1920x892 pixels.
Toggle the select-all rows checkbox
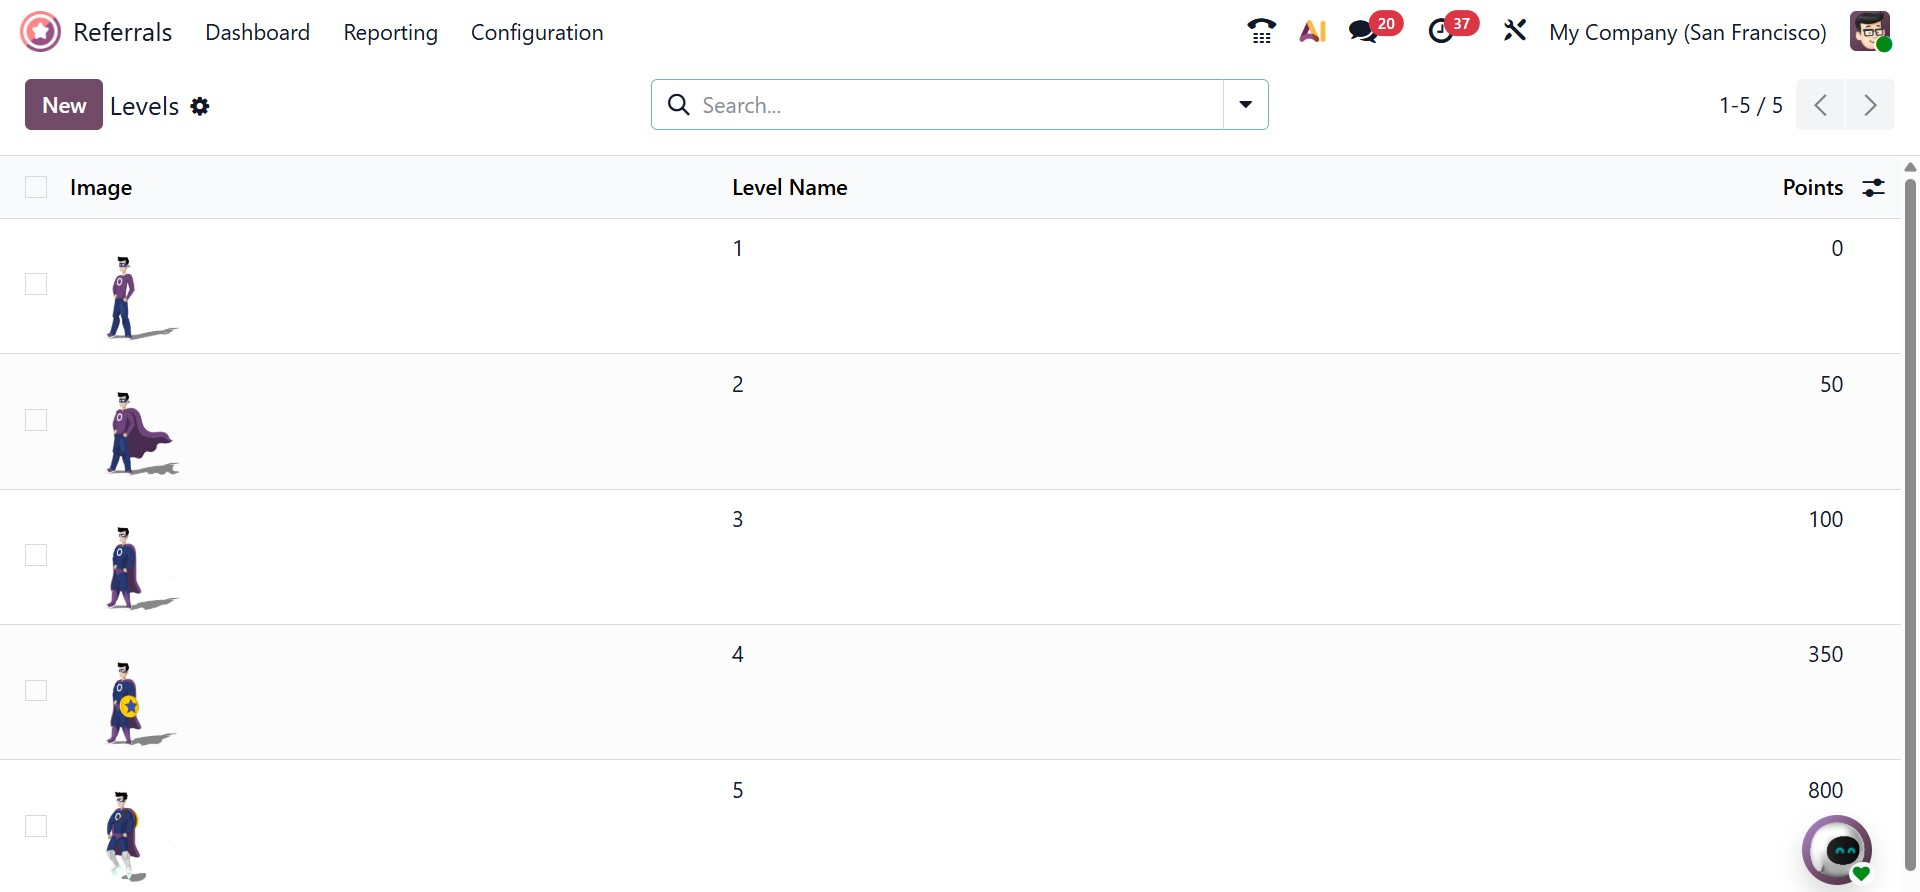point(36,187)
